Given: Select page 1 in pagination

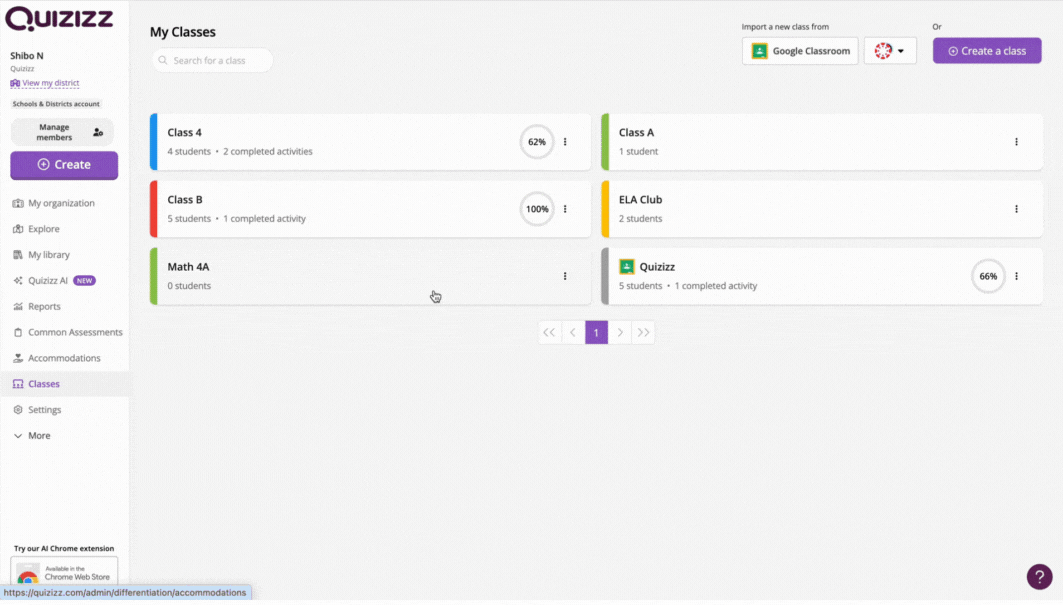Looking at the screenshot, I should coord(597,332).
